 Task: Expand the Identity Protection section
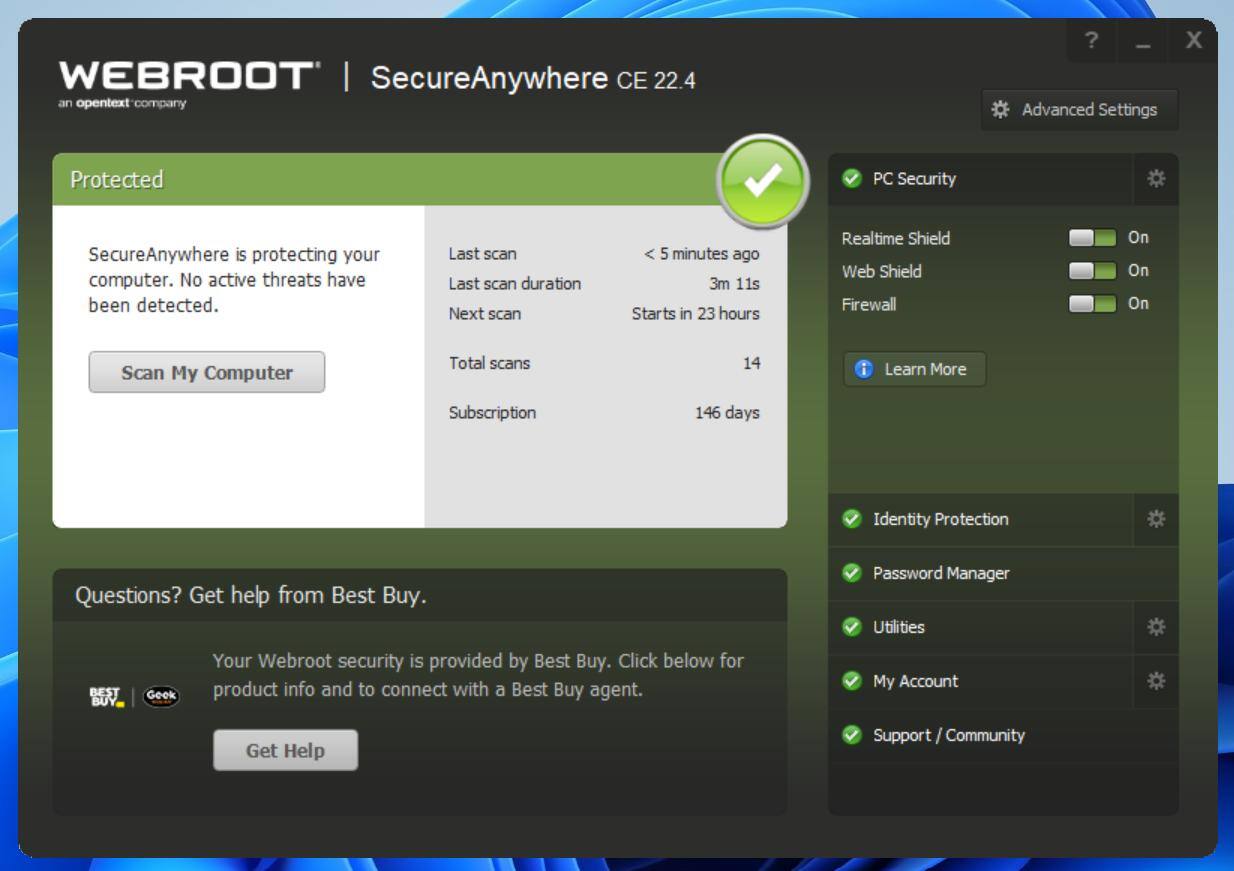(940, 519)
